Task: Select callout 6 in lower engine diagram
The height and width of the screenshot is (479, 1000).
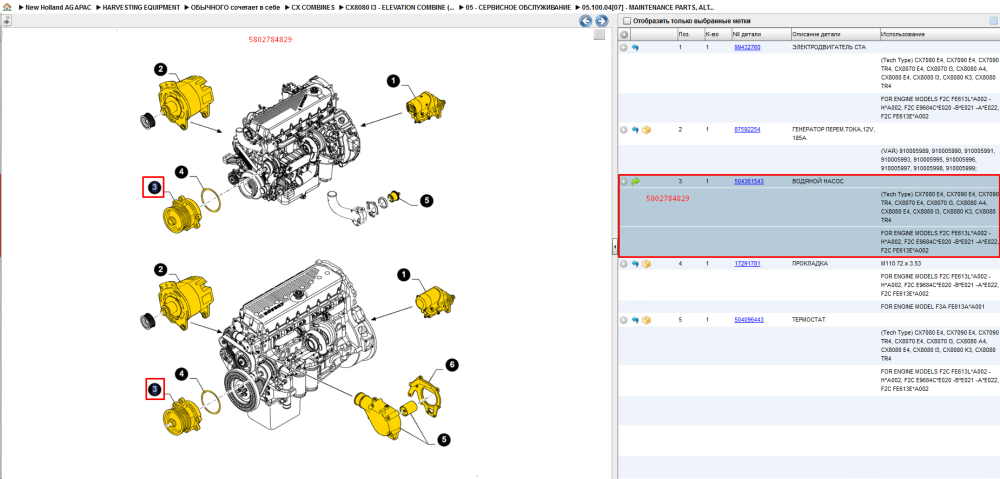Action: (x=452, y=364)
